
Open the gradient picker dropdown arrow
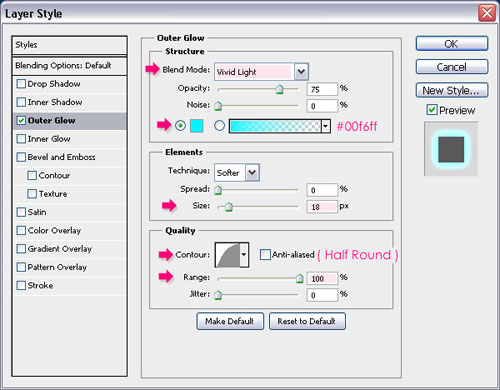(326, 126)
